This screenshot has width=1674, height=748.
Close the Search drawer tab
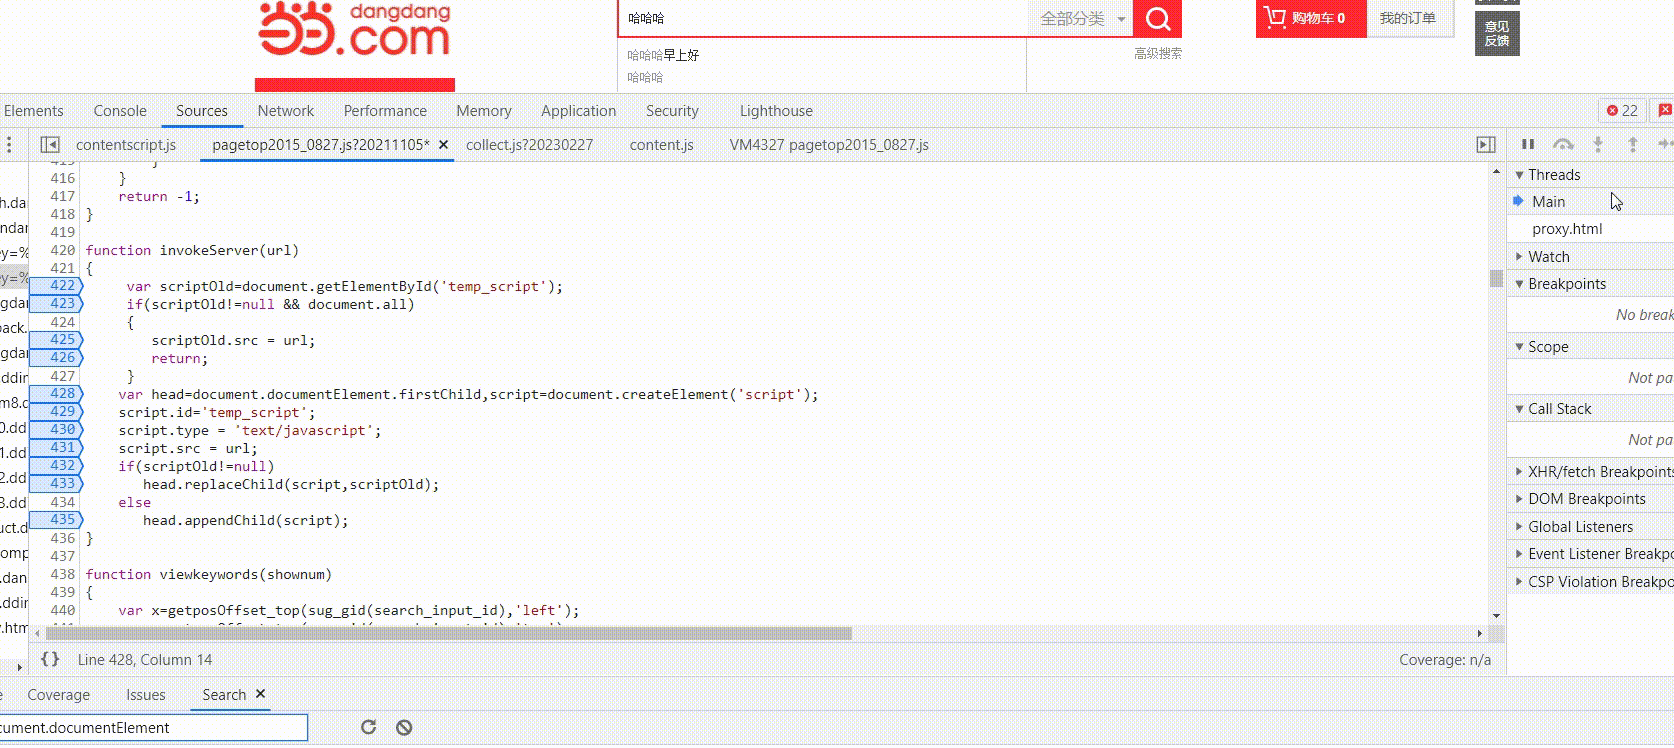pyautogui.click(x=260, y=694)
